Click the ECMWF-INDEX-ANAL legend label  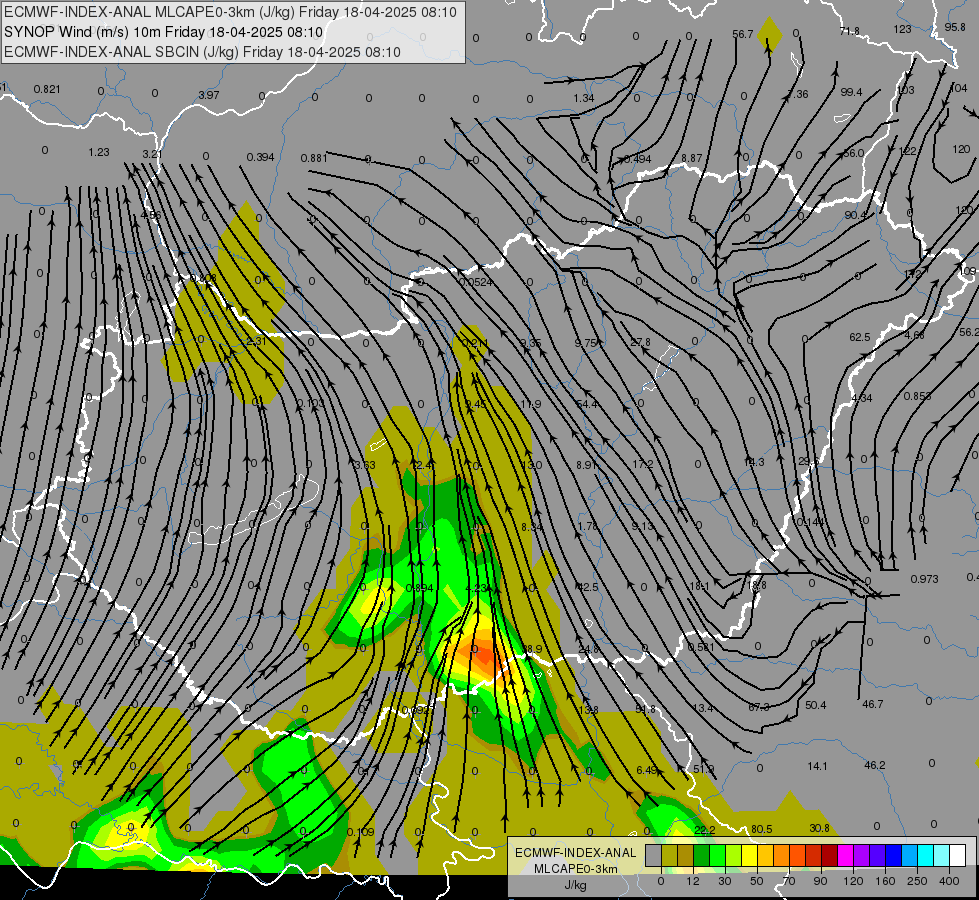[x=576, y=853]
